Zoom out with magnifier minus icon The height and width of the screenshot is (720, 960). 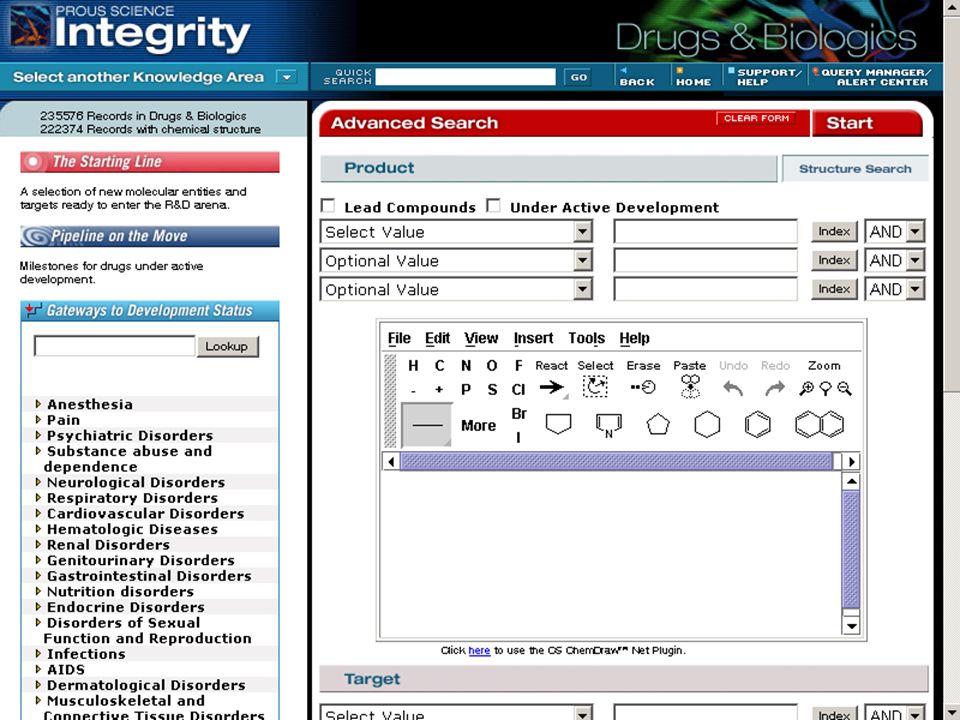[845, 389]
